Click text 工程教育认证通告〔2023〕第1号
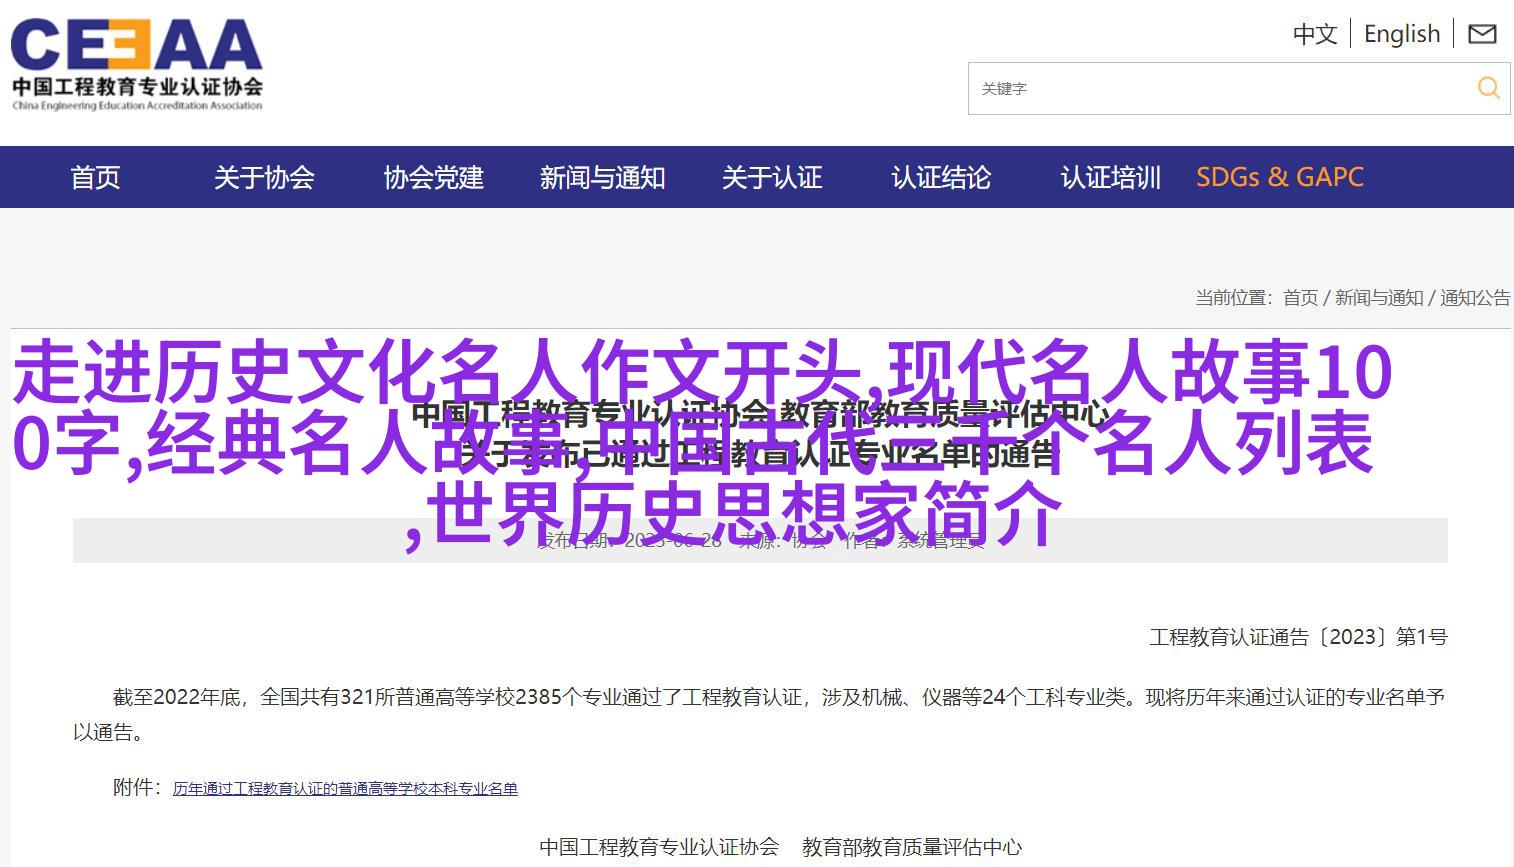The width and height of the screenshot is (1514, 867). point(1298,637)
